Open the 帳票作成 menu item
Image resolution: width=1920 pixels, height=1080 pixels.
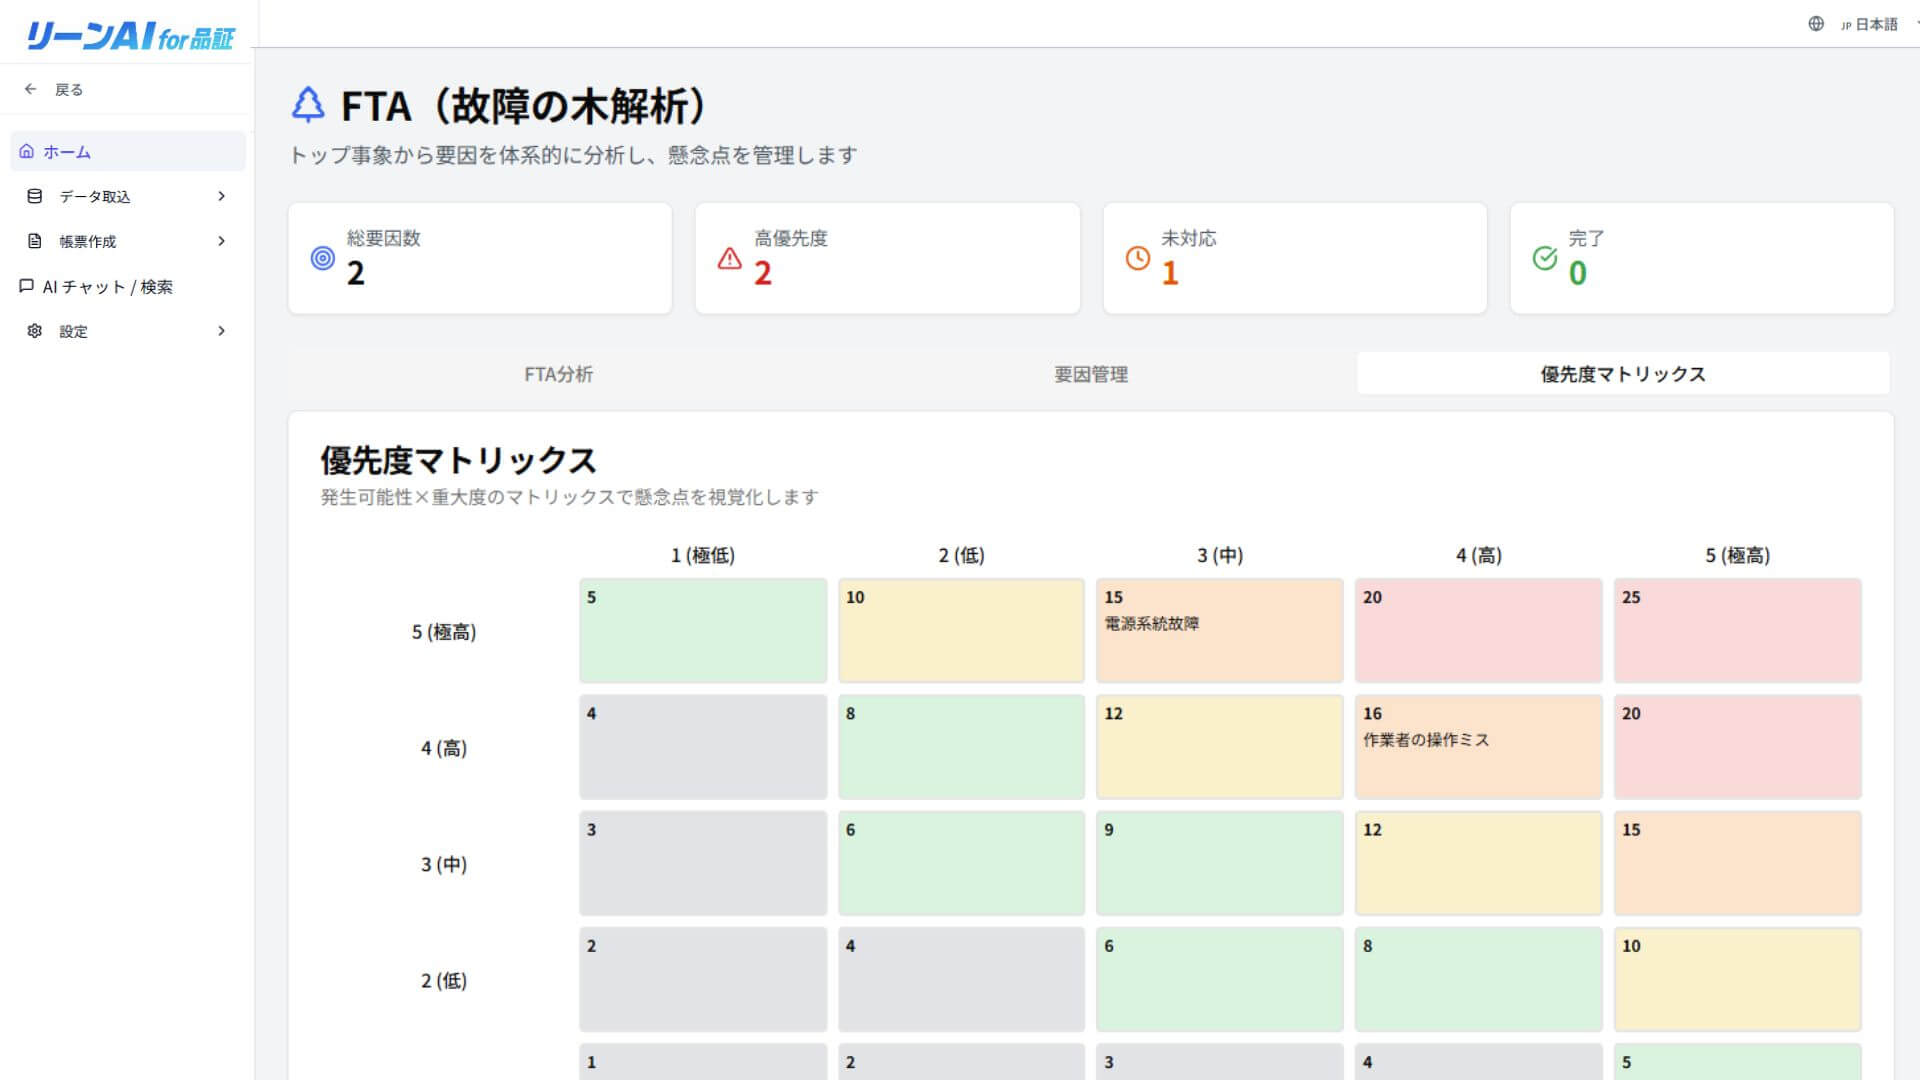coord(128,241)
